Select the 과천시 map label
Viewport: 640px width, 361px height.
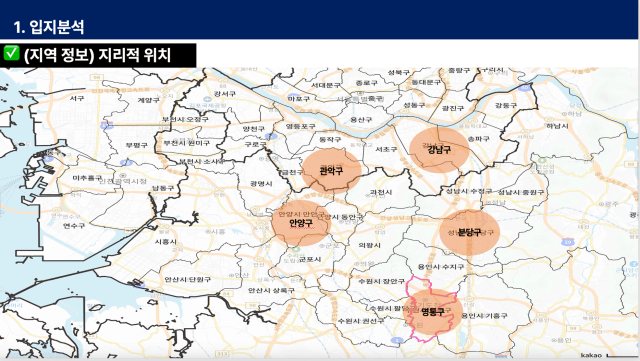click(x=381, y=192)
